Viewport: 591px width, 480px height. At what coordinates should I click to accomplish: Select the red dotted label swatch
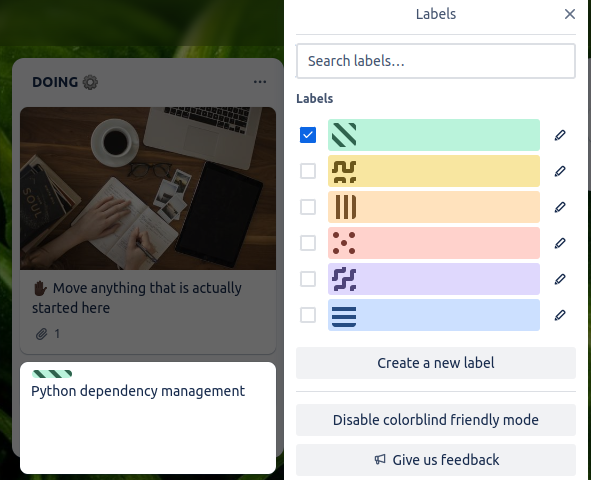(x=434, y=243)
